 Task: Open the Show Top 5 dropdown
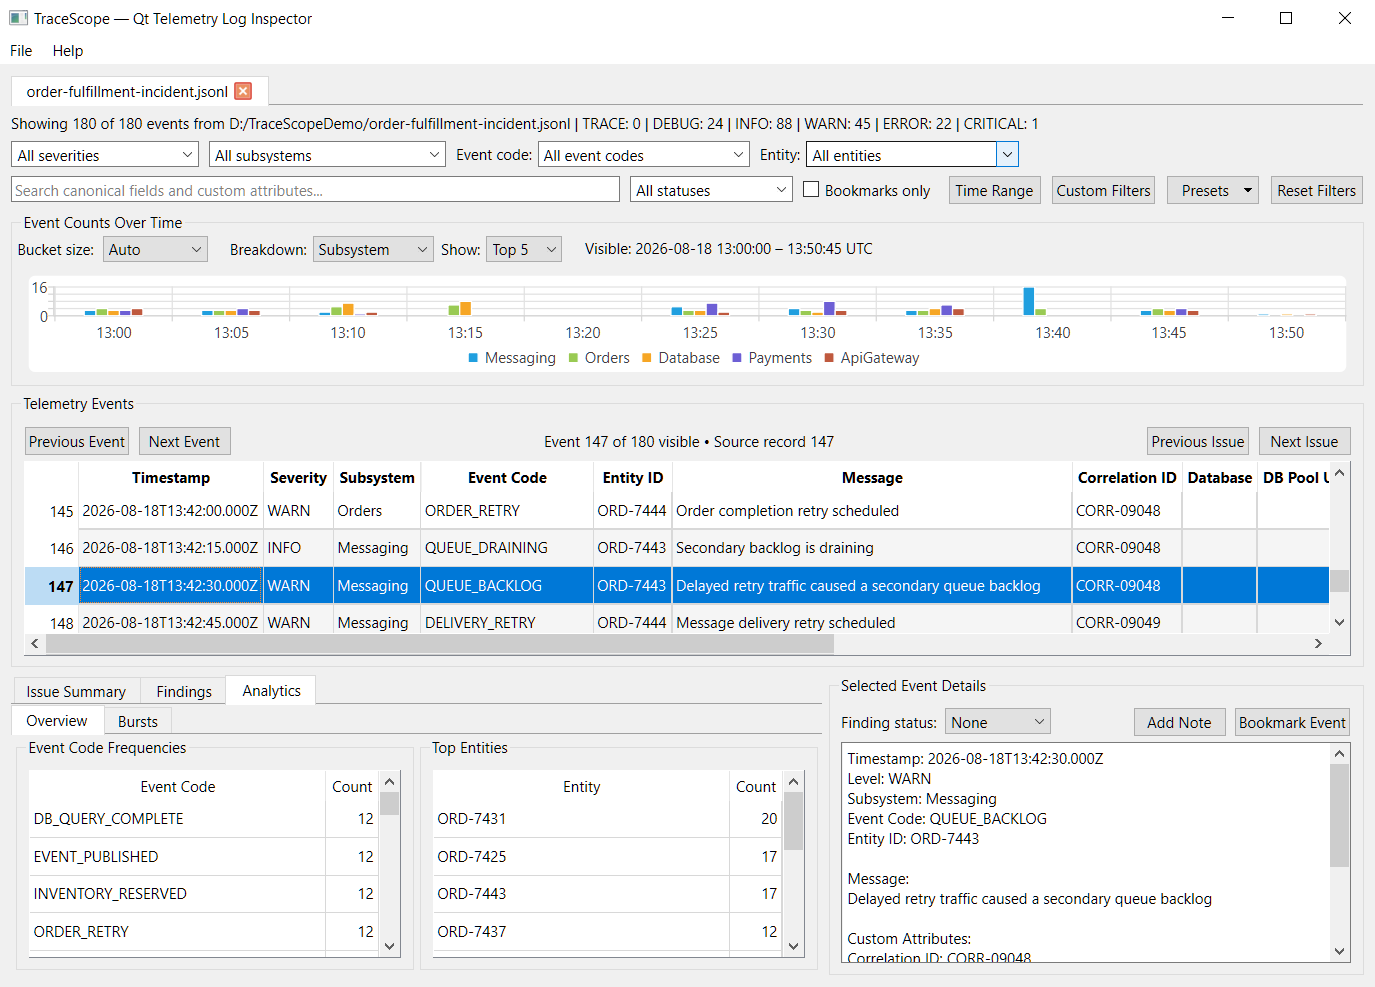coord(524,249)
